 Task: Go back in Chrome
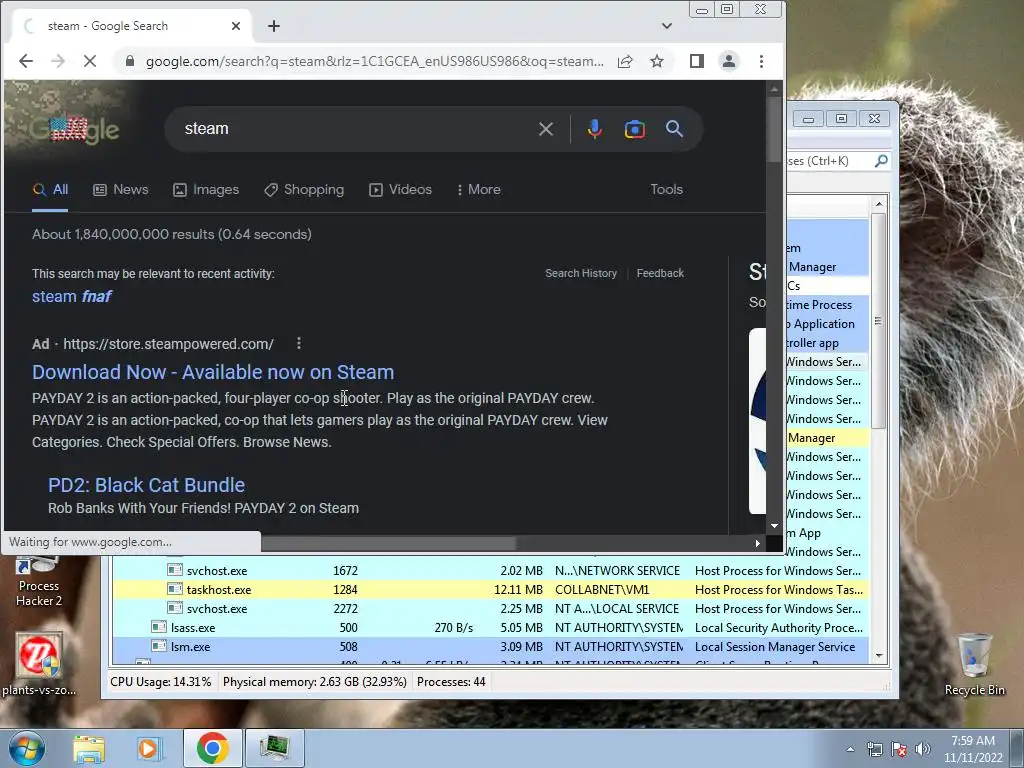click(25, 61)
